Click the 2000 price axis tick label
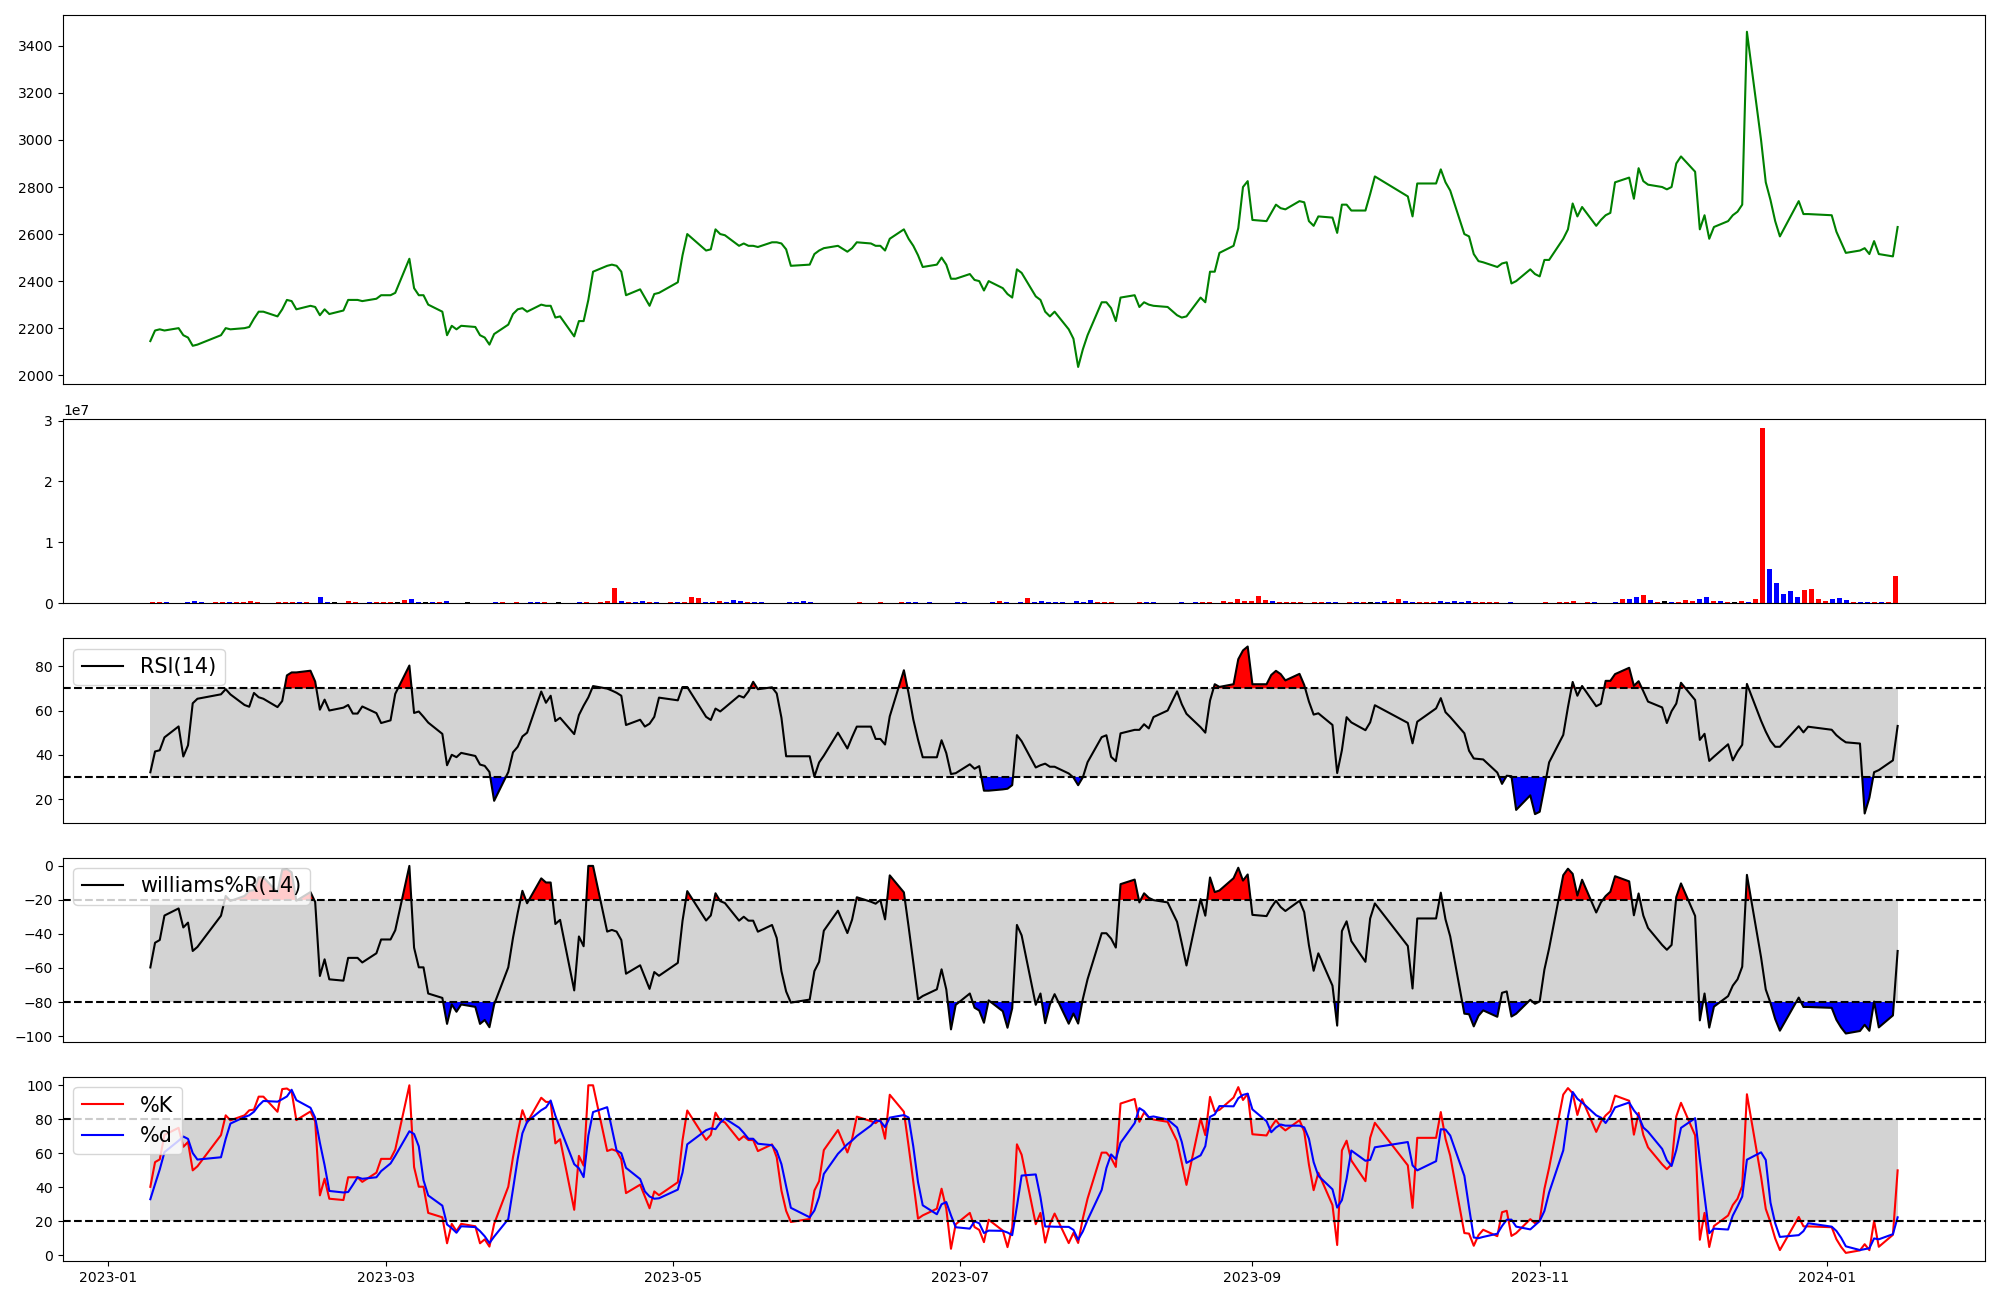Screen dimensions: 2000x1300 [x=35, y=376]
